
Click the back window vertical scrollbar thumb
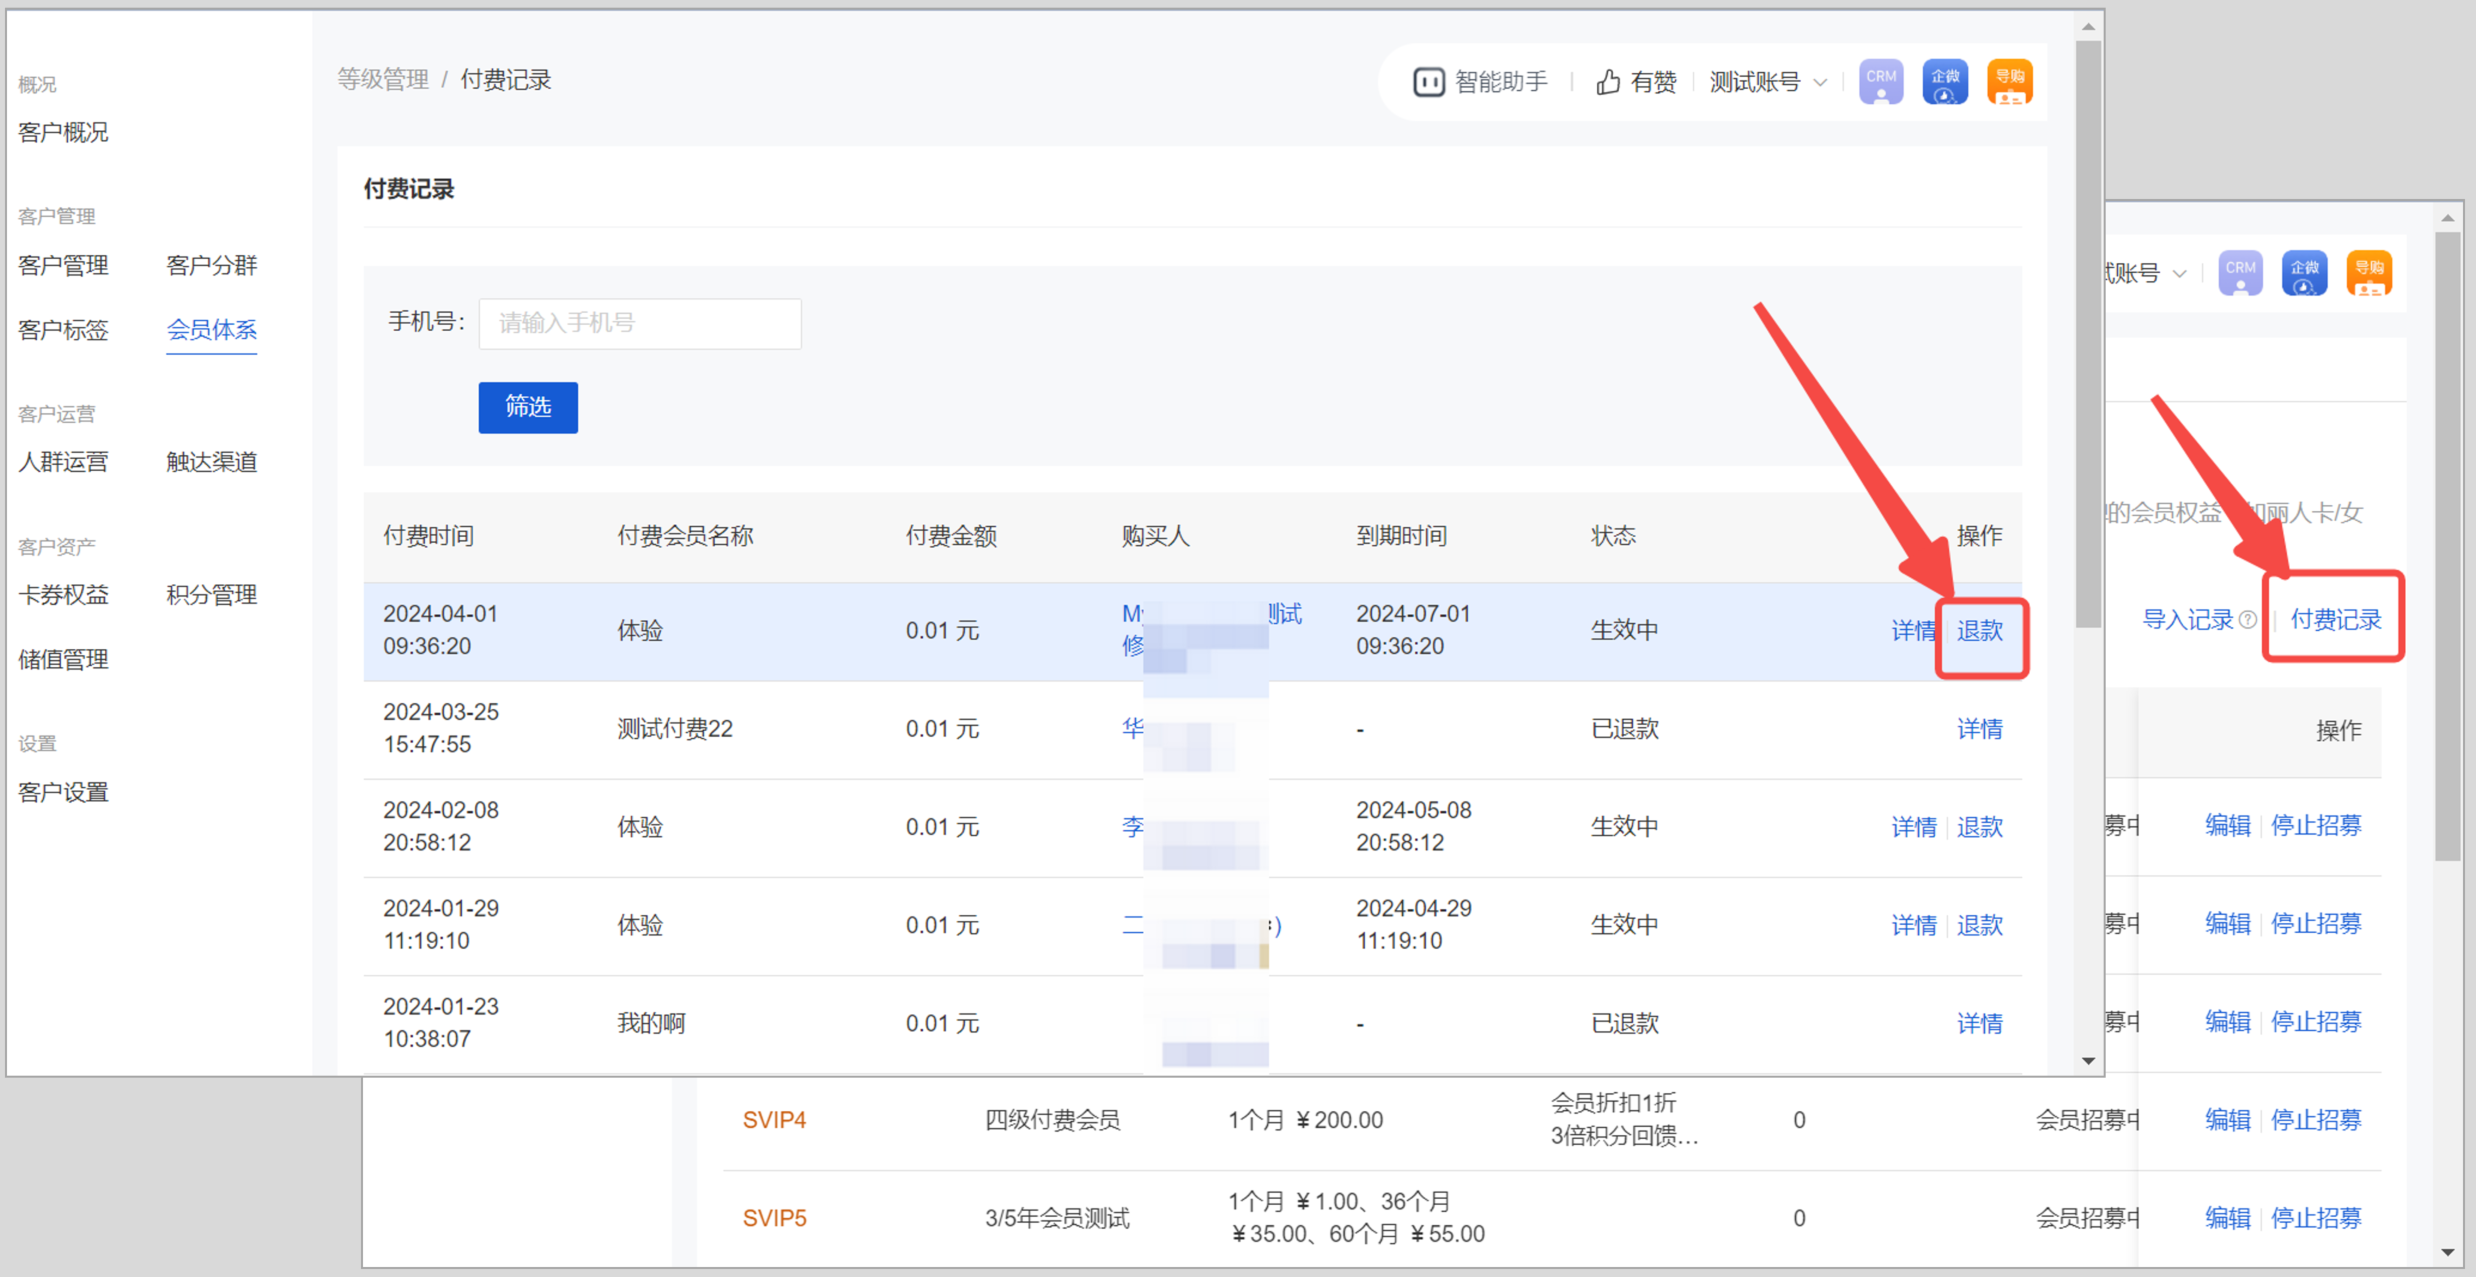click(2448, 546)
